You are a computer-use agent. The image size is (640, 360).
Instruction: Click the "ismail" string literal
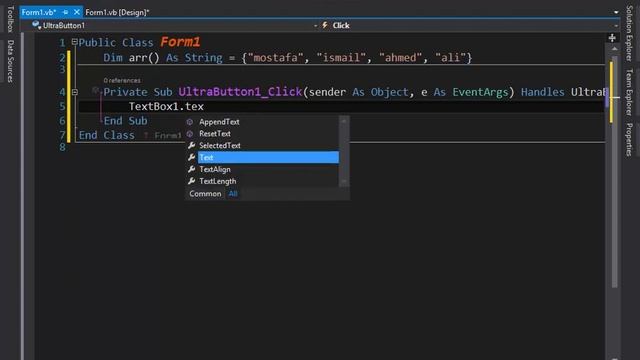341,58
